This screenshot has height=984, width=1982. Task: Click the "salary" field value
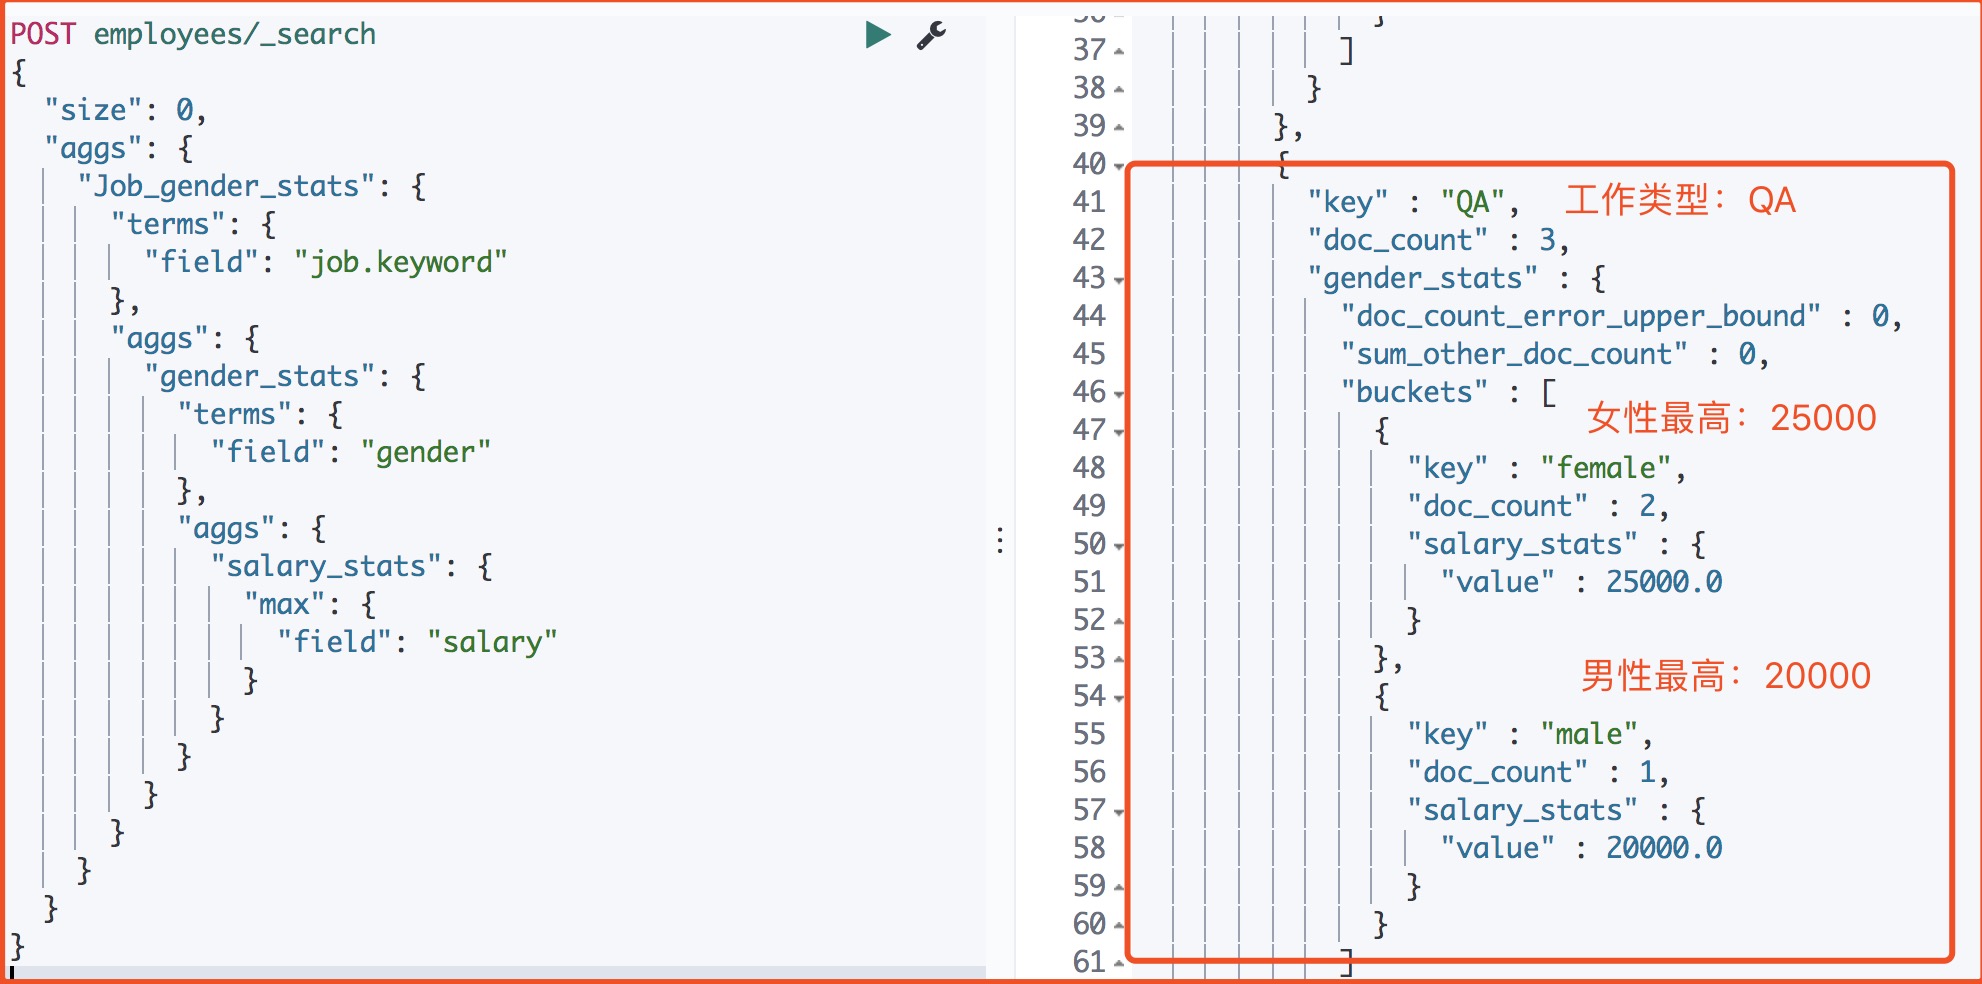tap(492, 642)
